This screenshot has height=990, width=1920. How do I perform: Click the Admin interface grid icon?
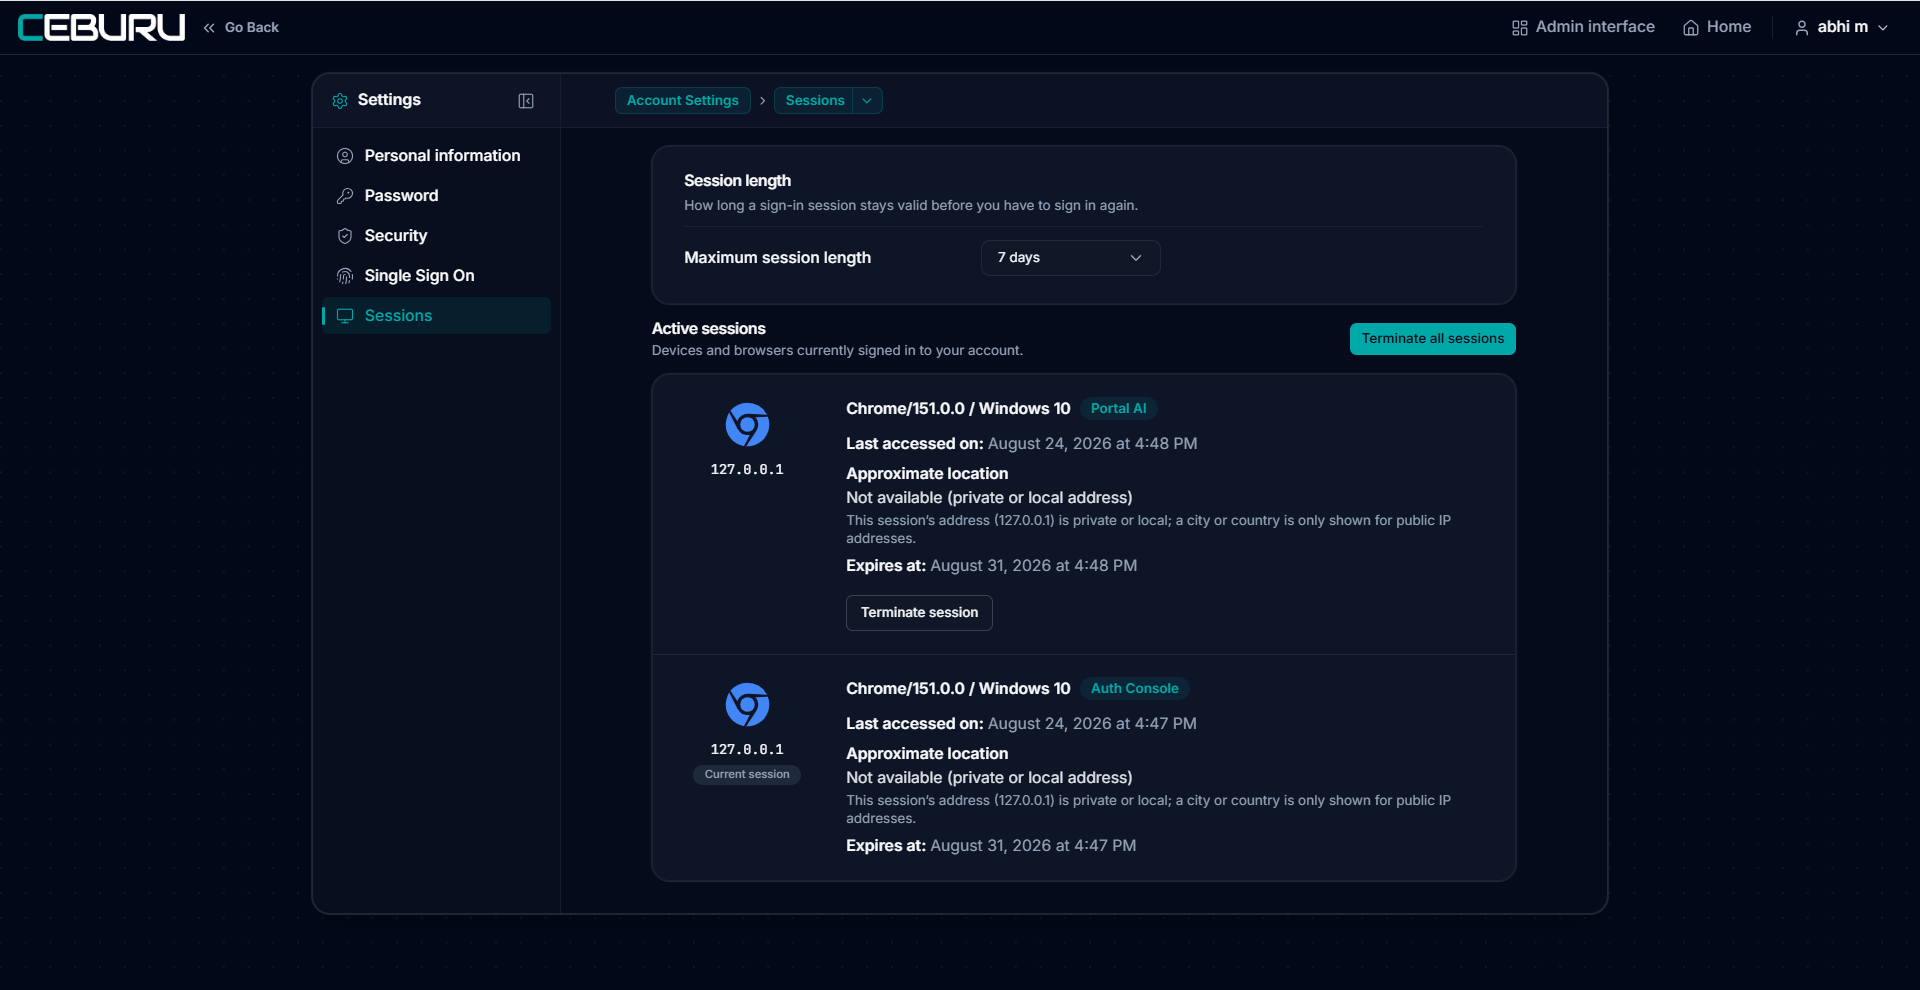pyautogui.click(x=1520, y=28)
